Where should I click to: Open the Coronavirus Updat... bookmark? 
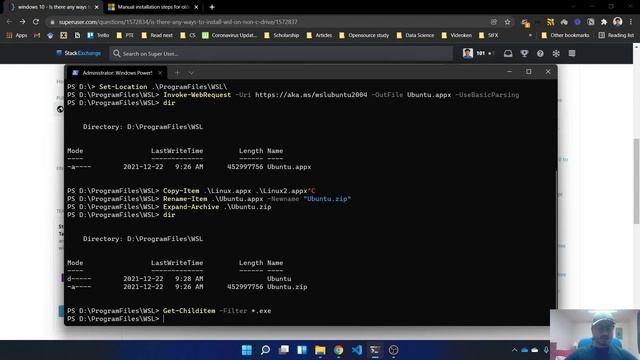(229, 35)
